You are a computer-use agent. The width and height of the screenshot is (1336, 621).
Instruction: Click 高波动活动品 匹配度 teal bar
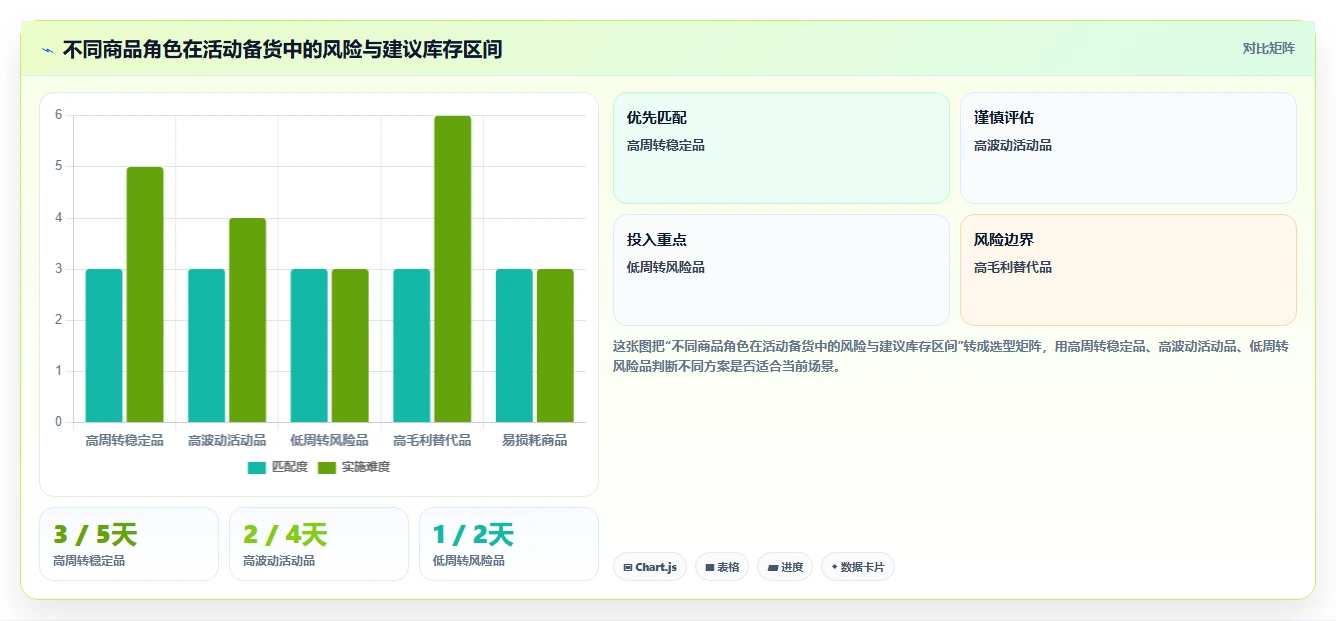207,345
